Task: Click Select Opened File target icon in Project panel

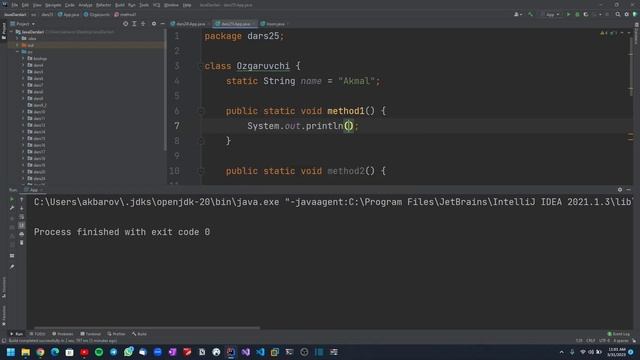Action: tap(125, 24)
